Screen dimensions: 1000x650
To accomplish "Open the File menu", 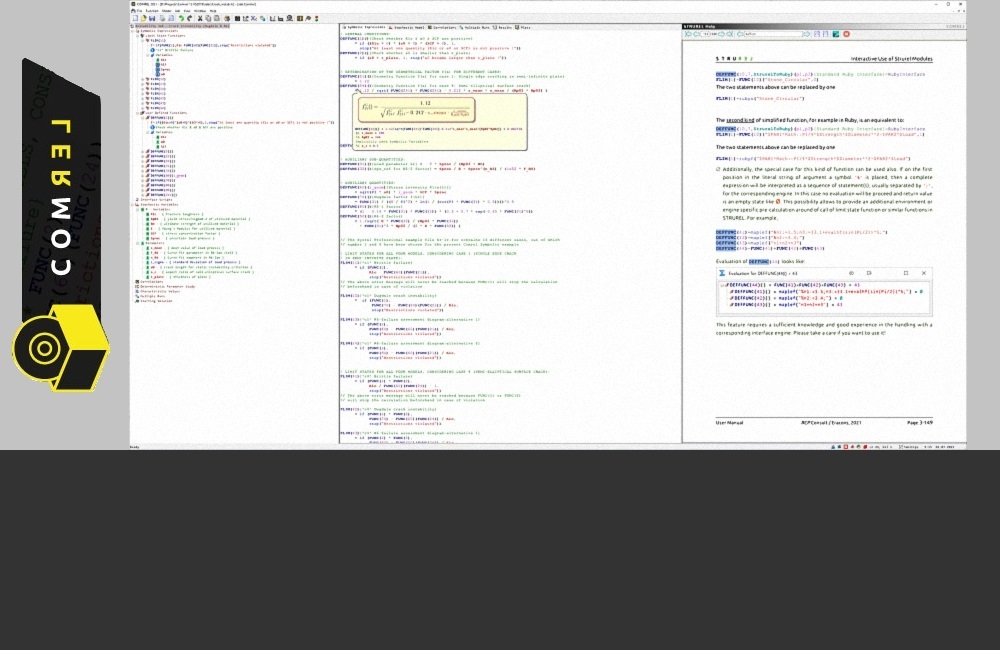I will tap(140, 11).
